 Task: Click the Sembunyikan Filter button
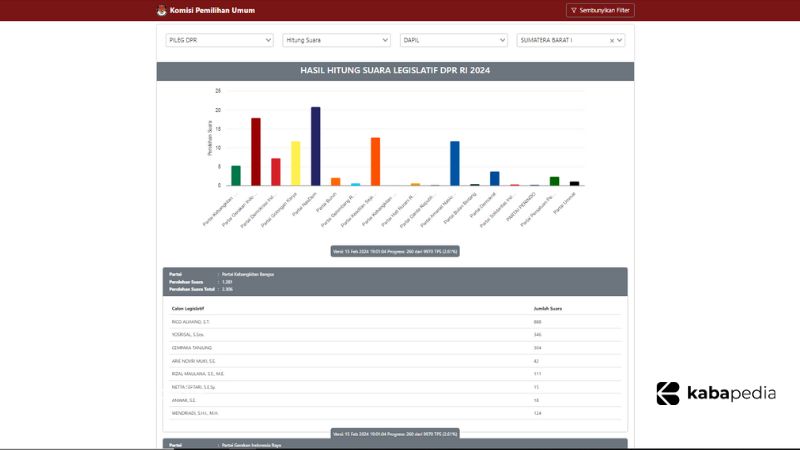[x=600, y=11]
